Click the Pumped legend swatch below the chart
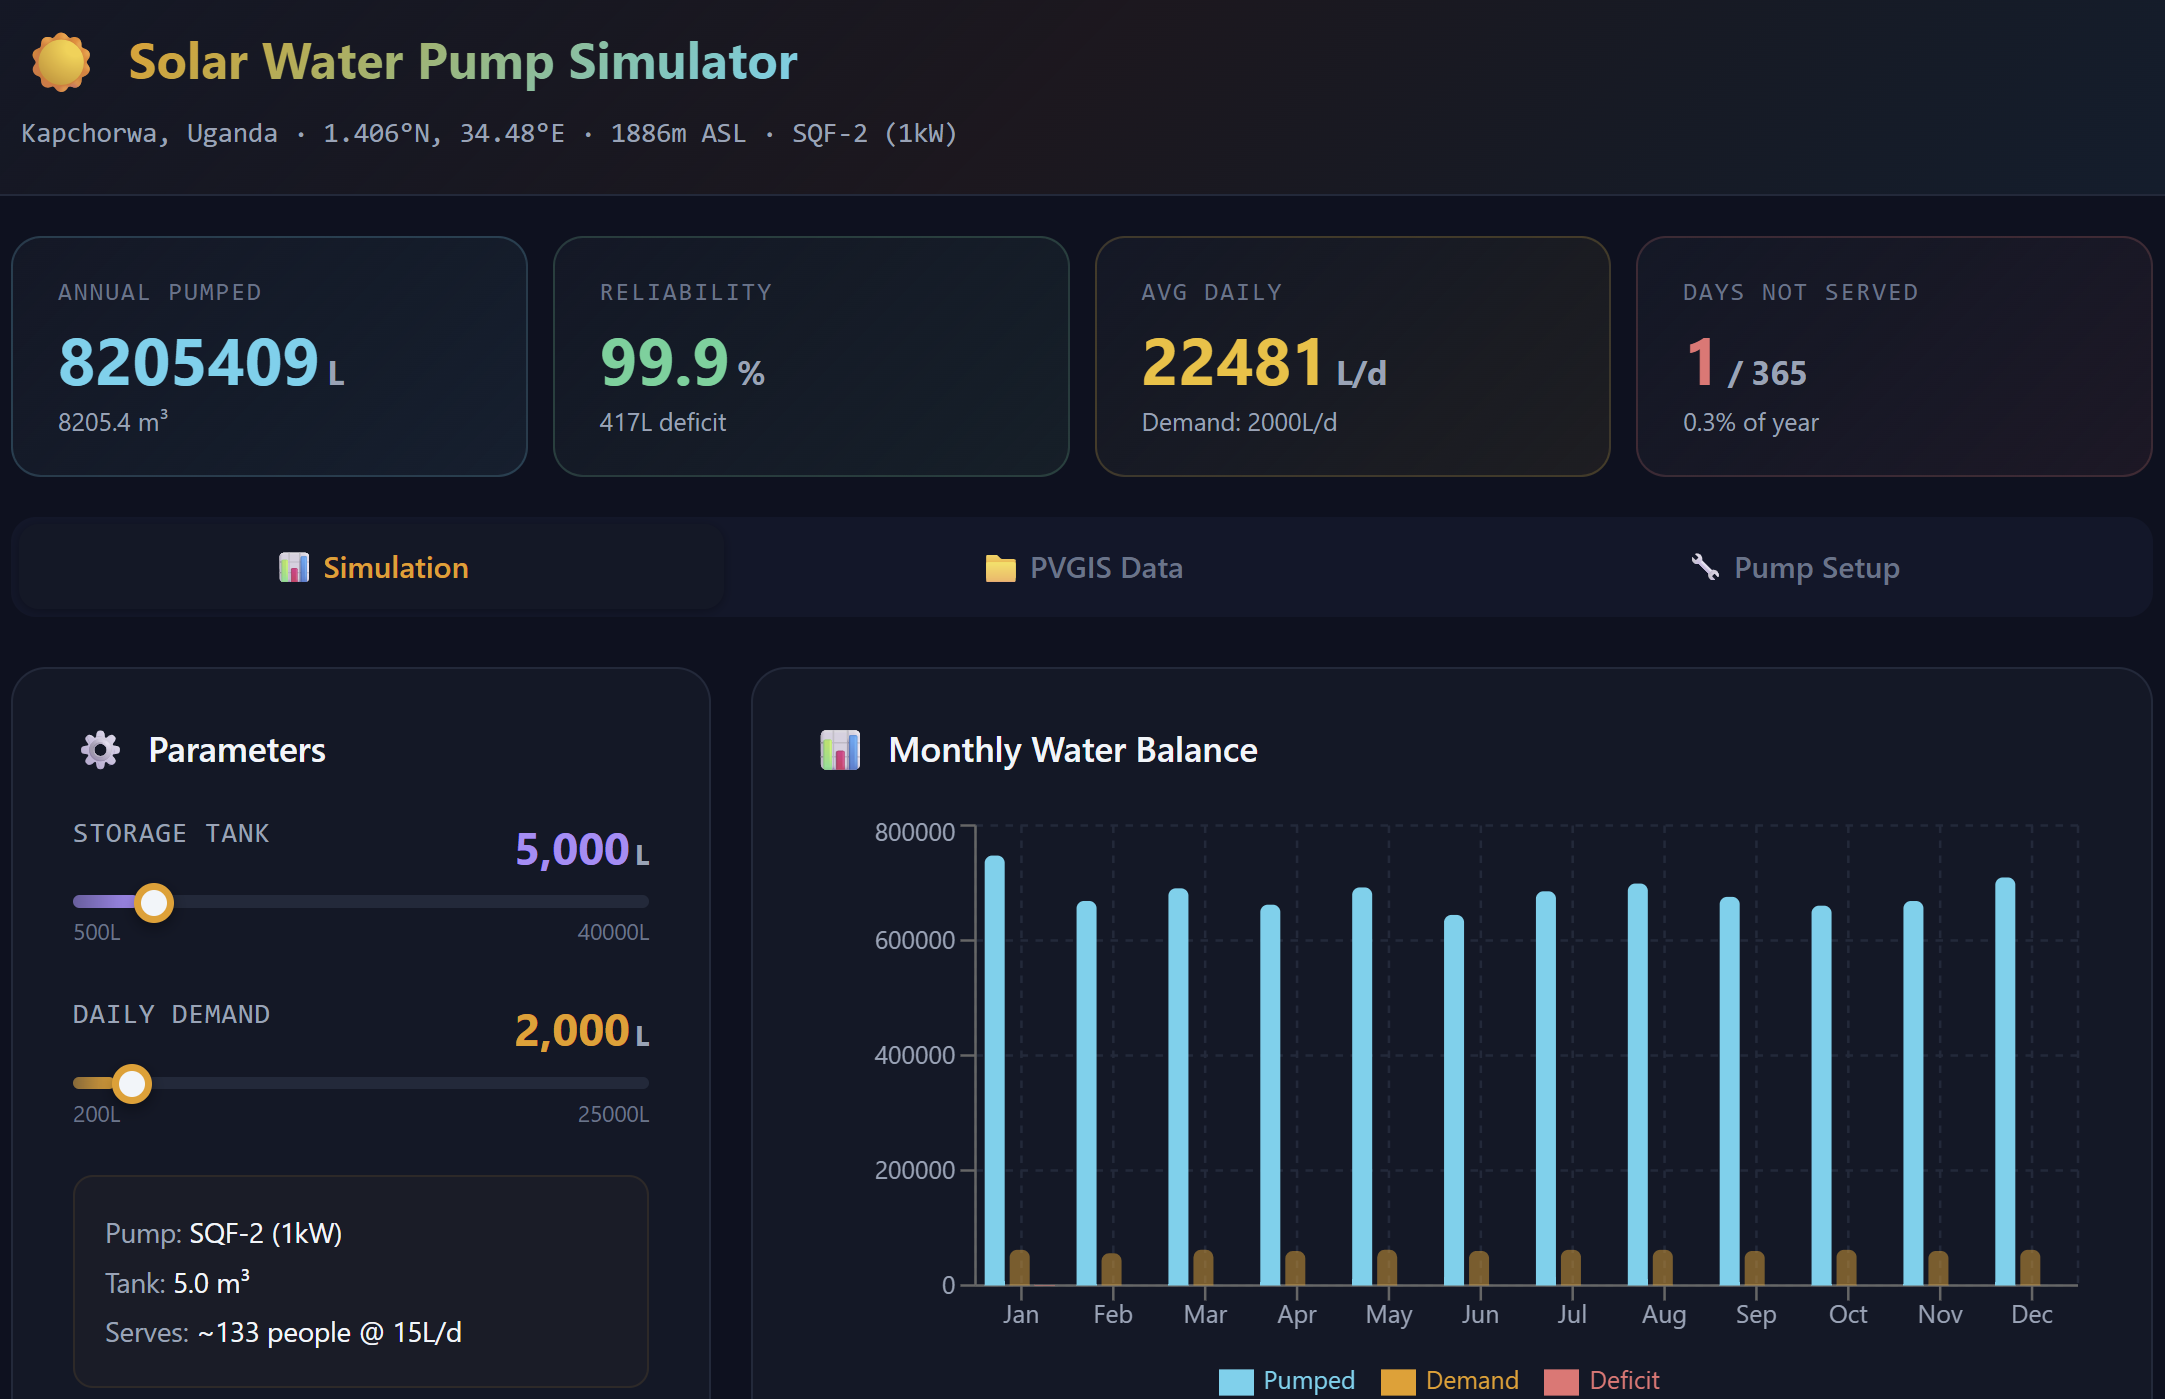The width and height of the screenshot is (2165, 1399). (1239, 1380)
